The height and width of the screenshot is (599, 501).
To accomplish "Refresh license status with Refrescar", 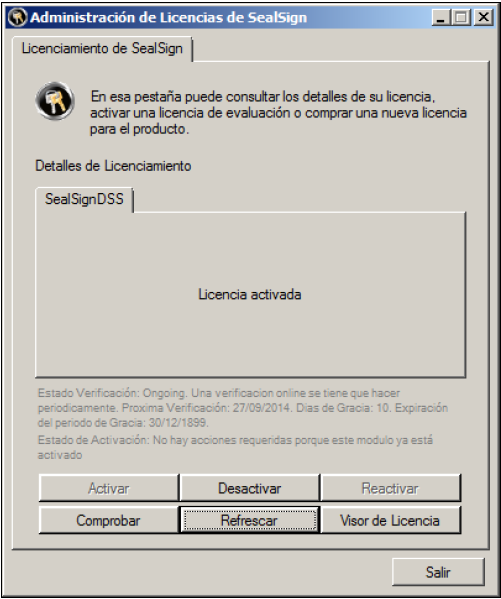I will click(x=250, y=520).
